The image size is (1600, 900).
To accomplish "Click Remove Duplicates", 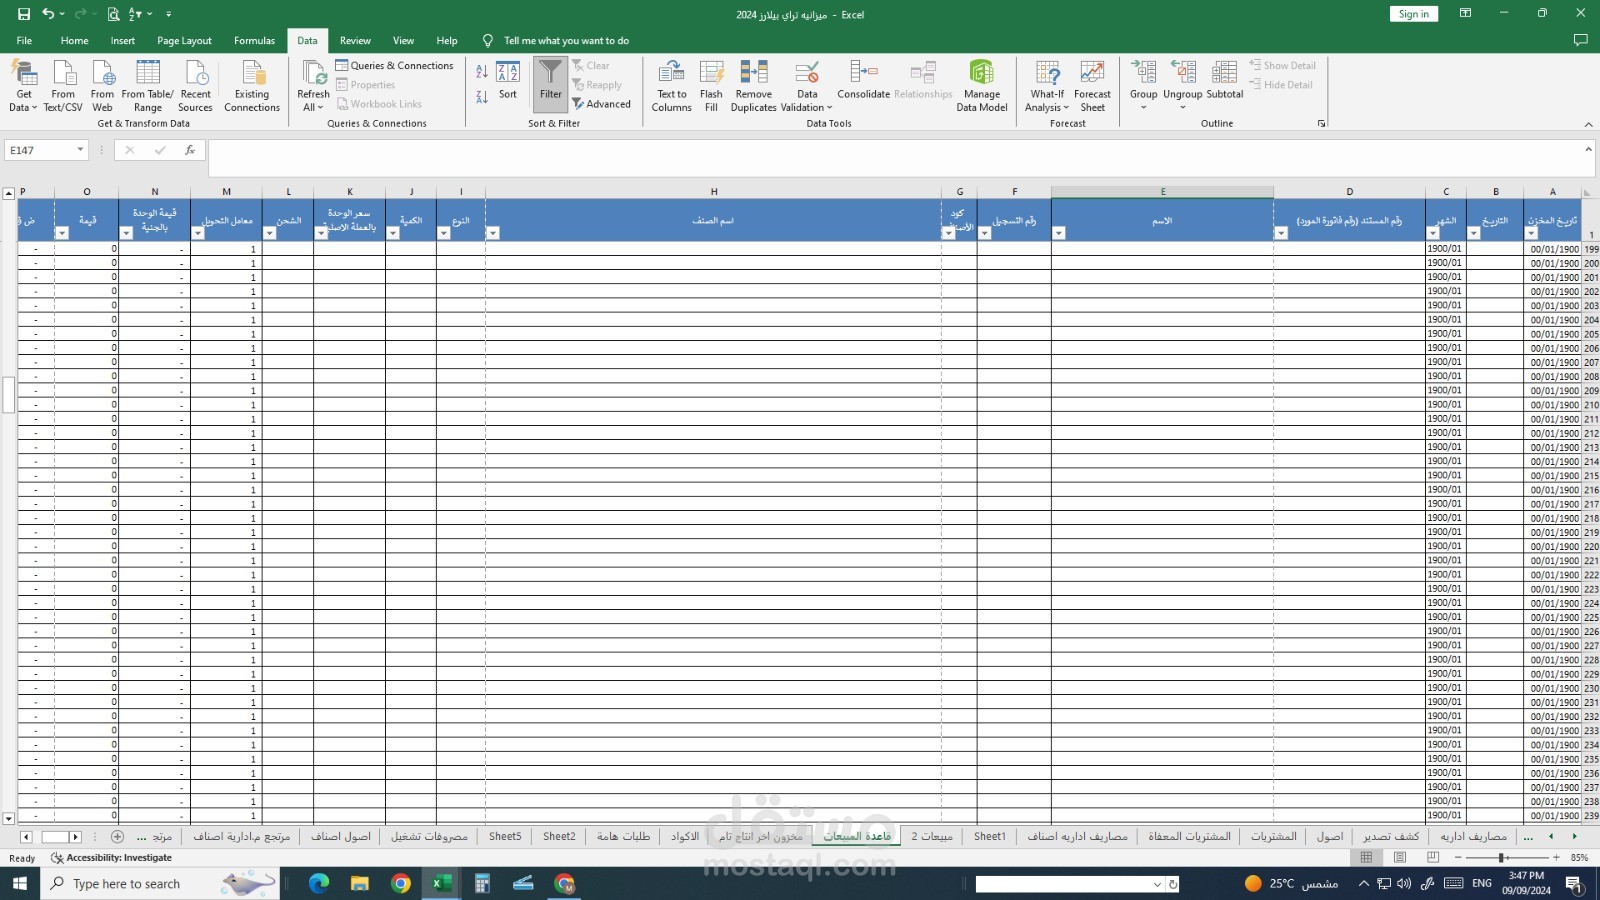I will coord(753,86).
